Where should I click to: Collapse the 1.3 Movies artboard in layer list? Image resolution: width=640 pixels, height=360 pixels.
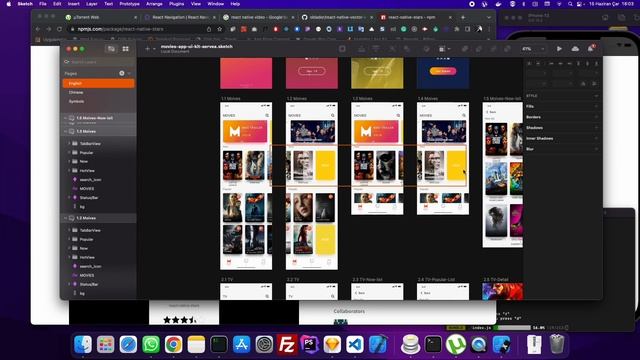65,131
